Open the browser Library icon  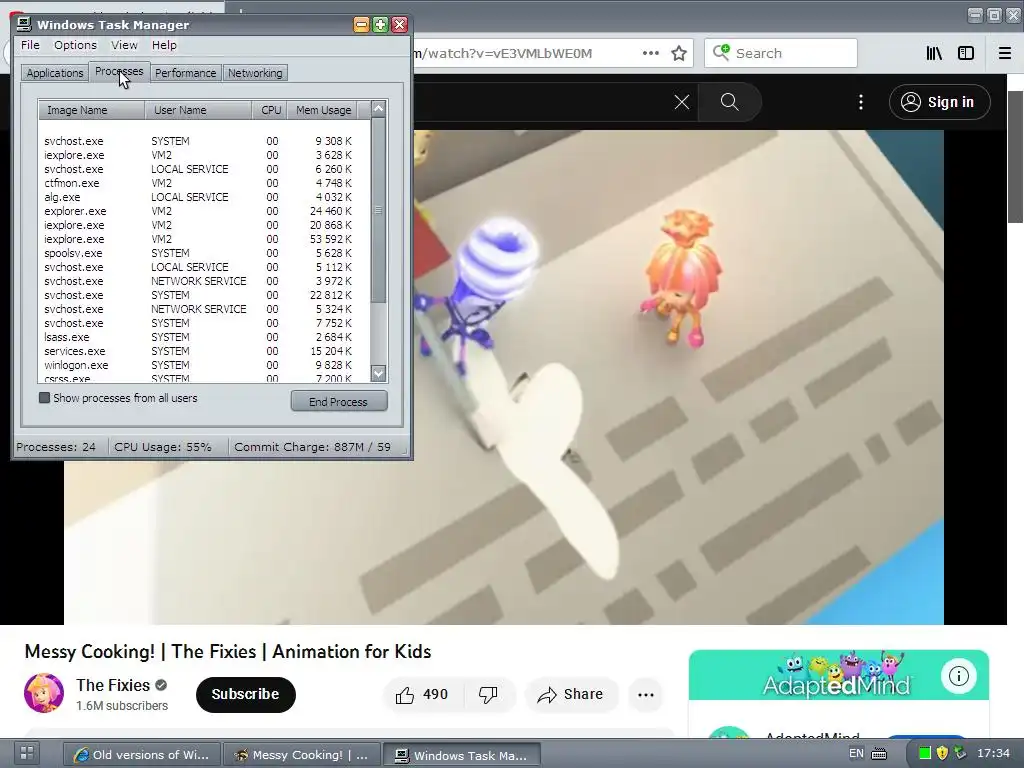[x=934, y=53]
